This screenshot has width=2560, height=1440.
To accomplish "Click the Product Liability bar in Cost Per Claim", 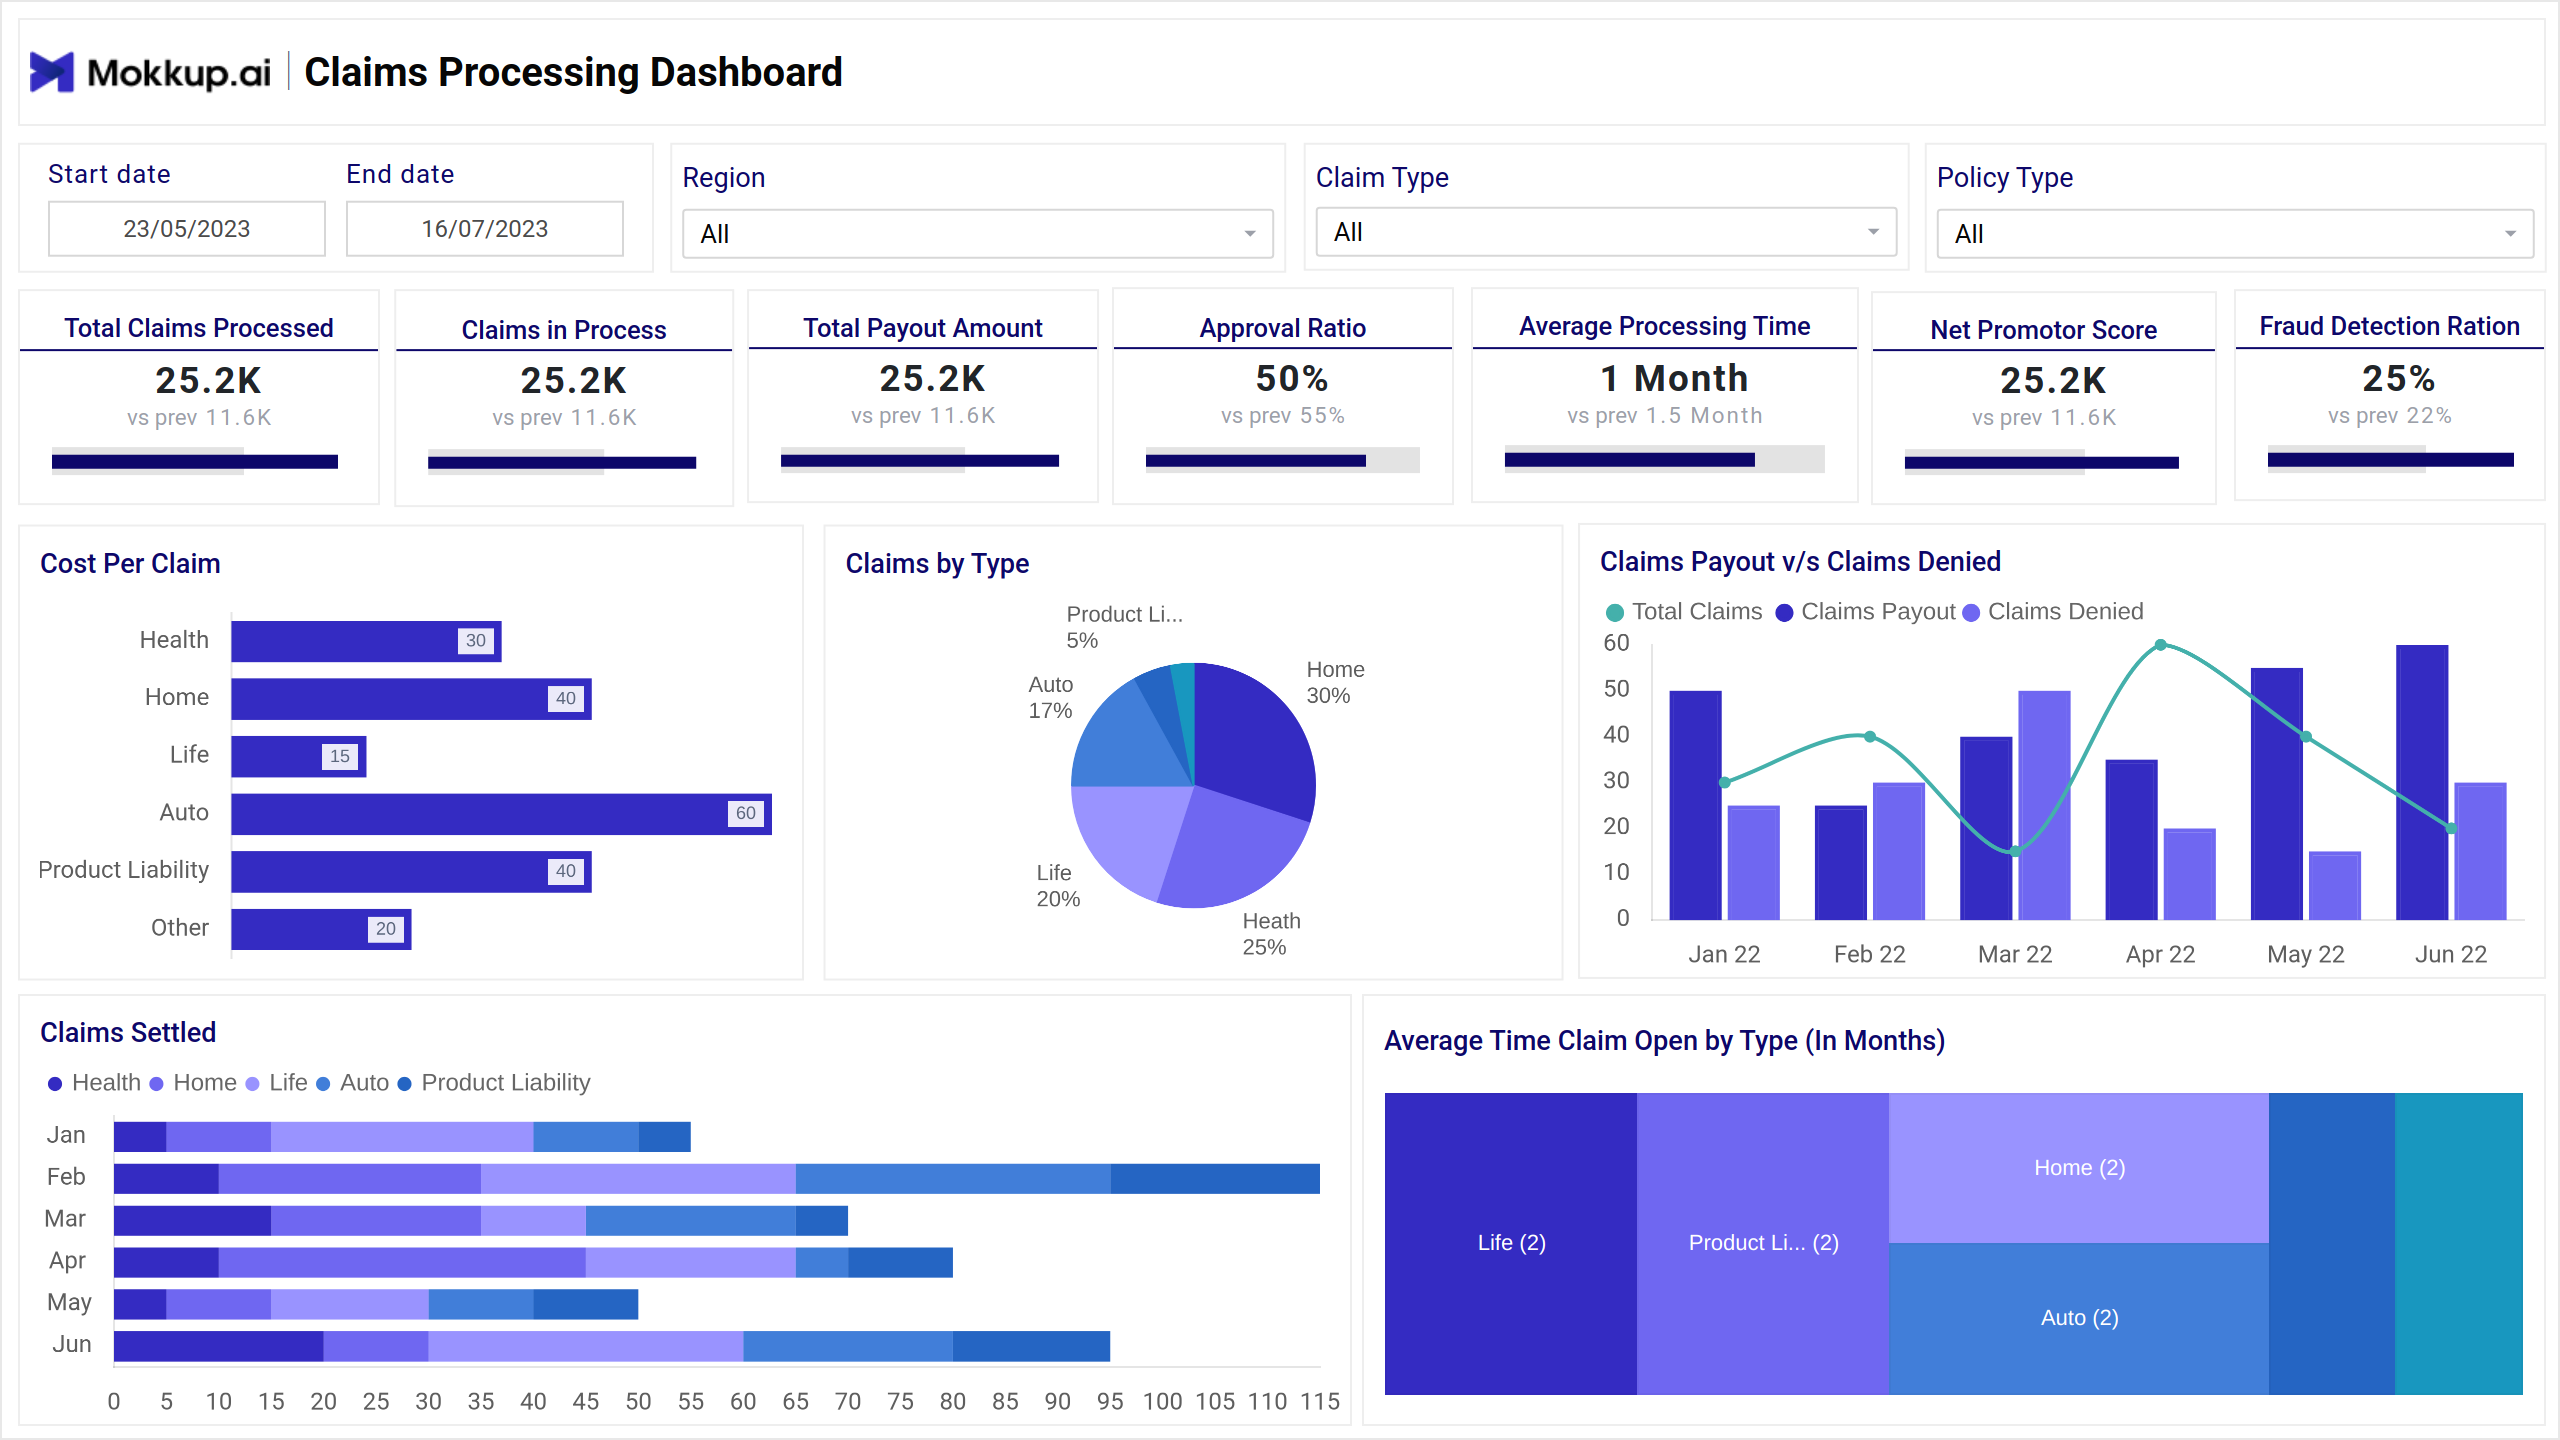I will pos(411,871).
